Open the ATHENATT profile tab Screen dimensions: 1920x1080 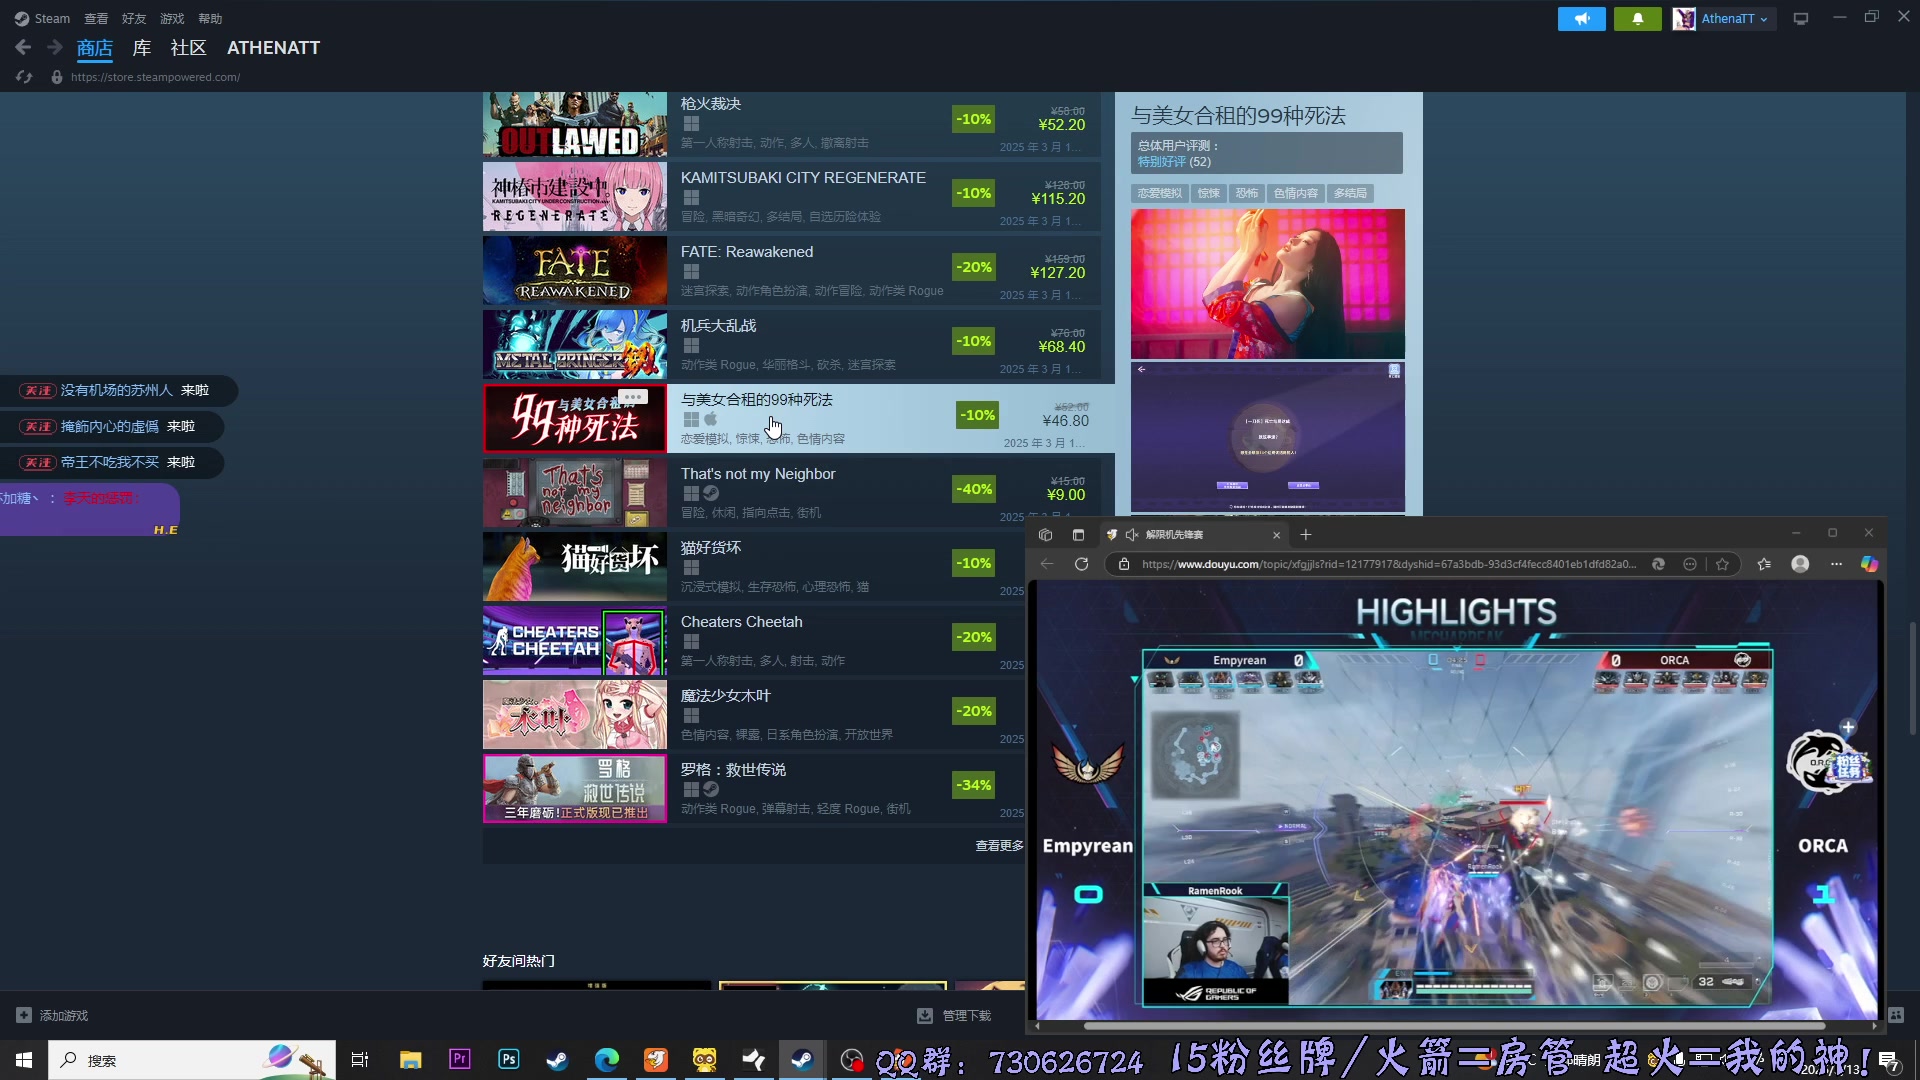[x=273, y=47]
